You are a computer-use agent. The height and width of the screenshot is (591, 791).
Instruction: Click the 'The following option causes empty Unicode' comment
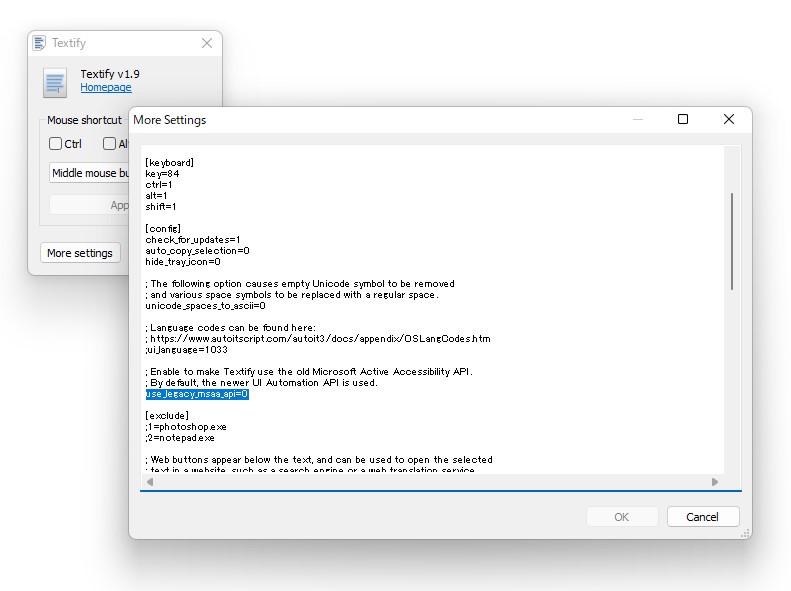(x=300, y=284)
